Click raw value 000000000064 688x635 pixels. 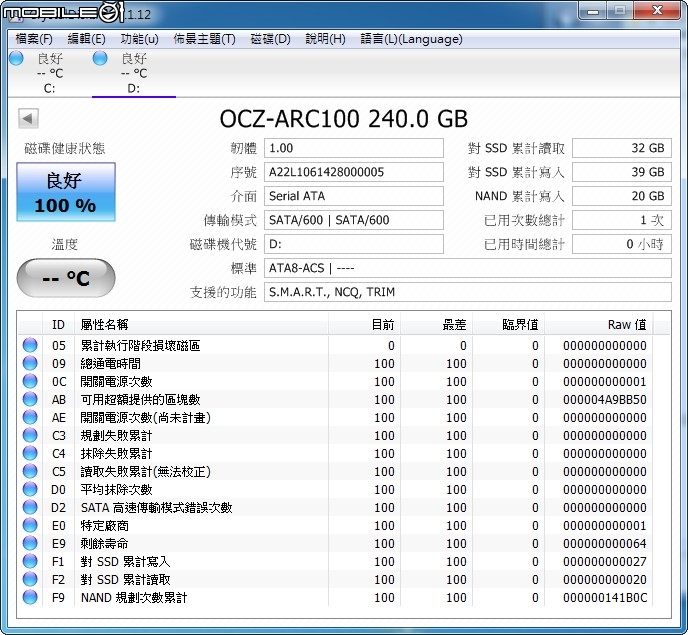pos(605,544)
